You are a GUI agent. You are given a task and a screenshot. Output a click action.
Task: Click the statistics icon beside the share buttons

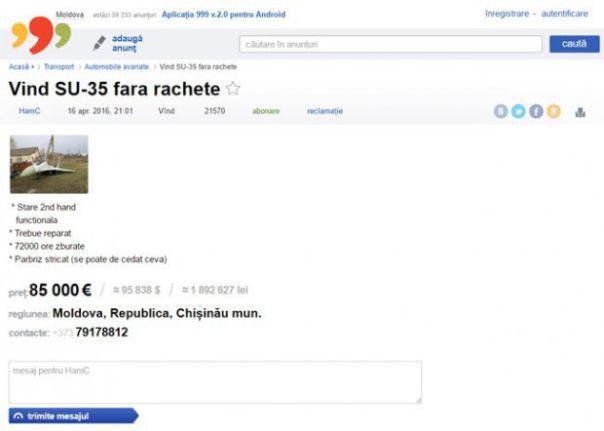(580, 112)
